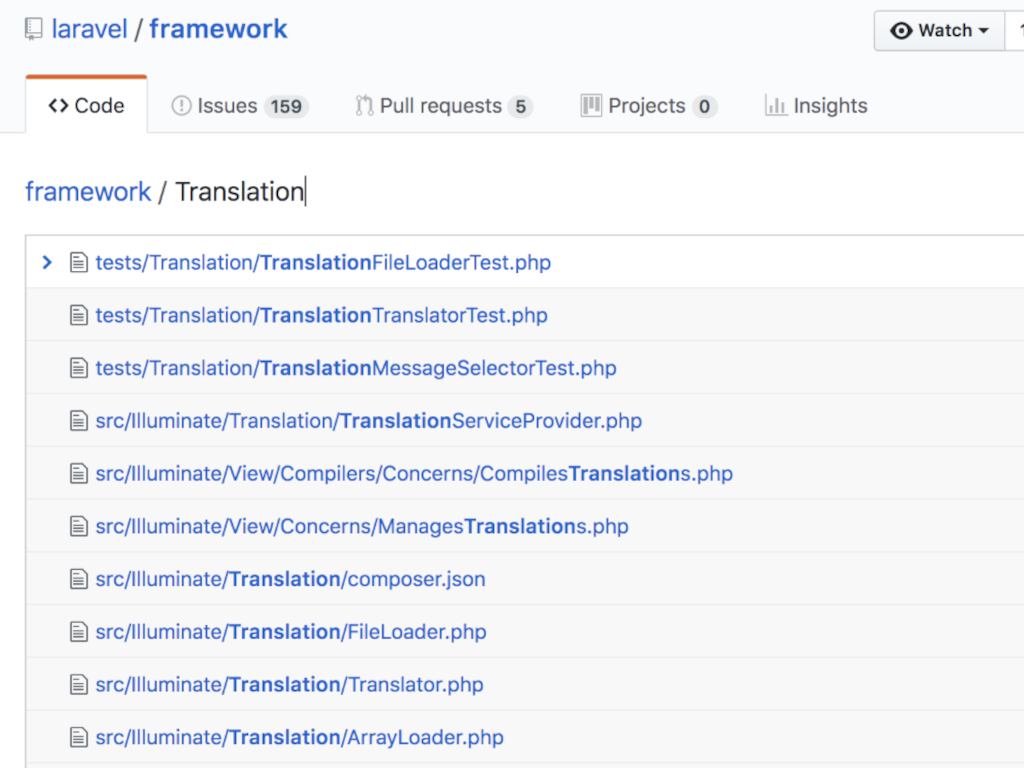Open the laravel owner link
1024x768 pixels.
89,29
